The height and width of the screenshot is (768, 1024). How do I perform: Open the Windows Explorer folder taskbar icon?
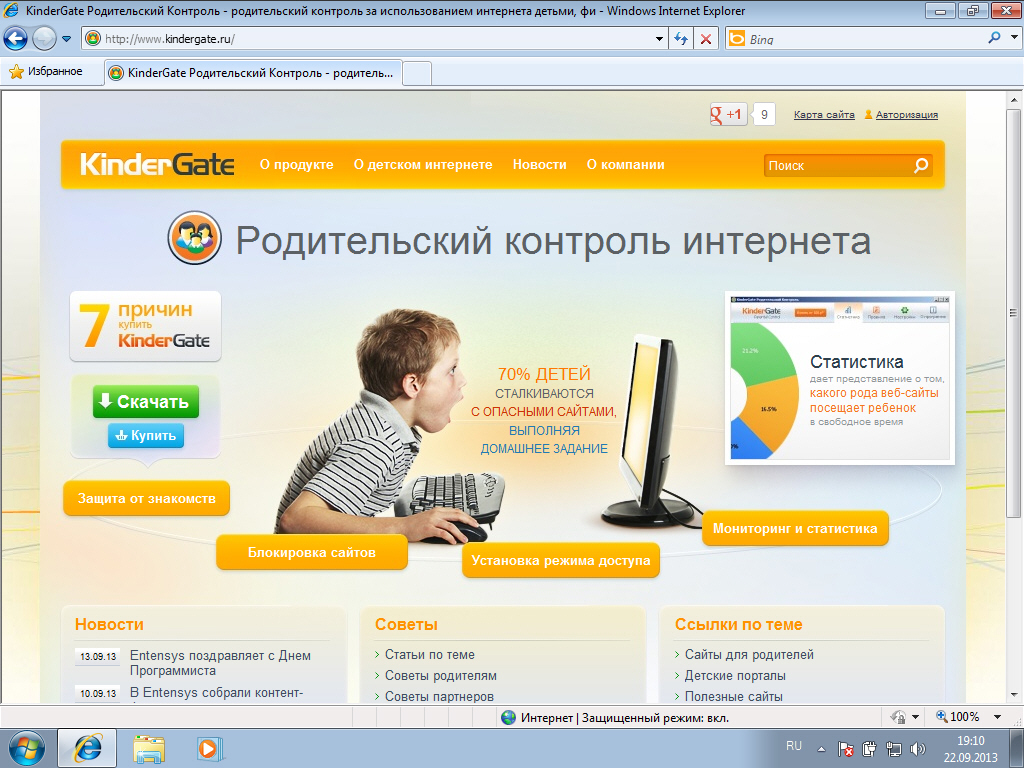[149, 748]
